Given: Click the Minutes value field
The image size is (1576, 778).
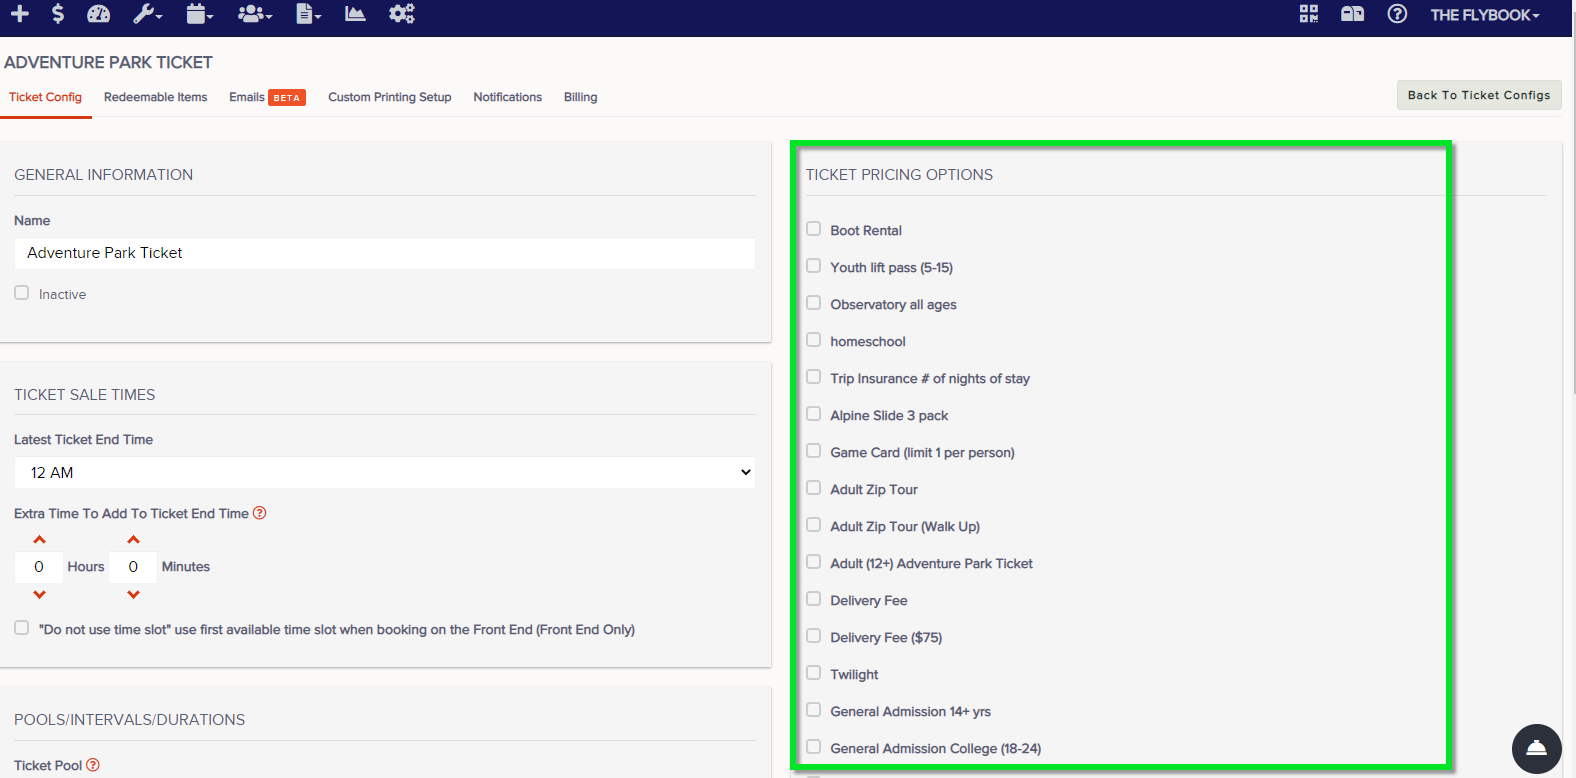Looking at the screenshot, I should point(133,567).
